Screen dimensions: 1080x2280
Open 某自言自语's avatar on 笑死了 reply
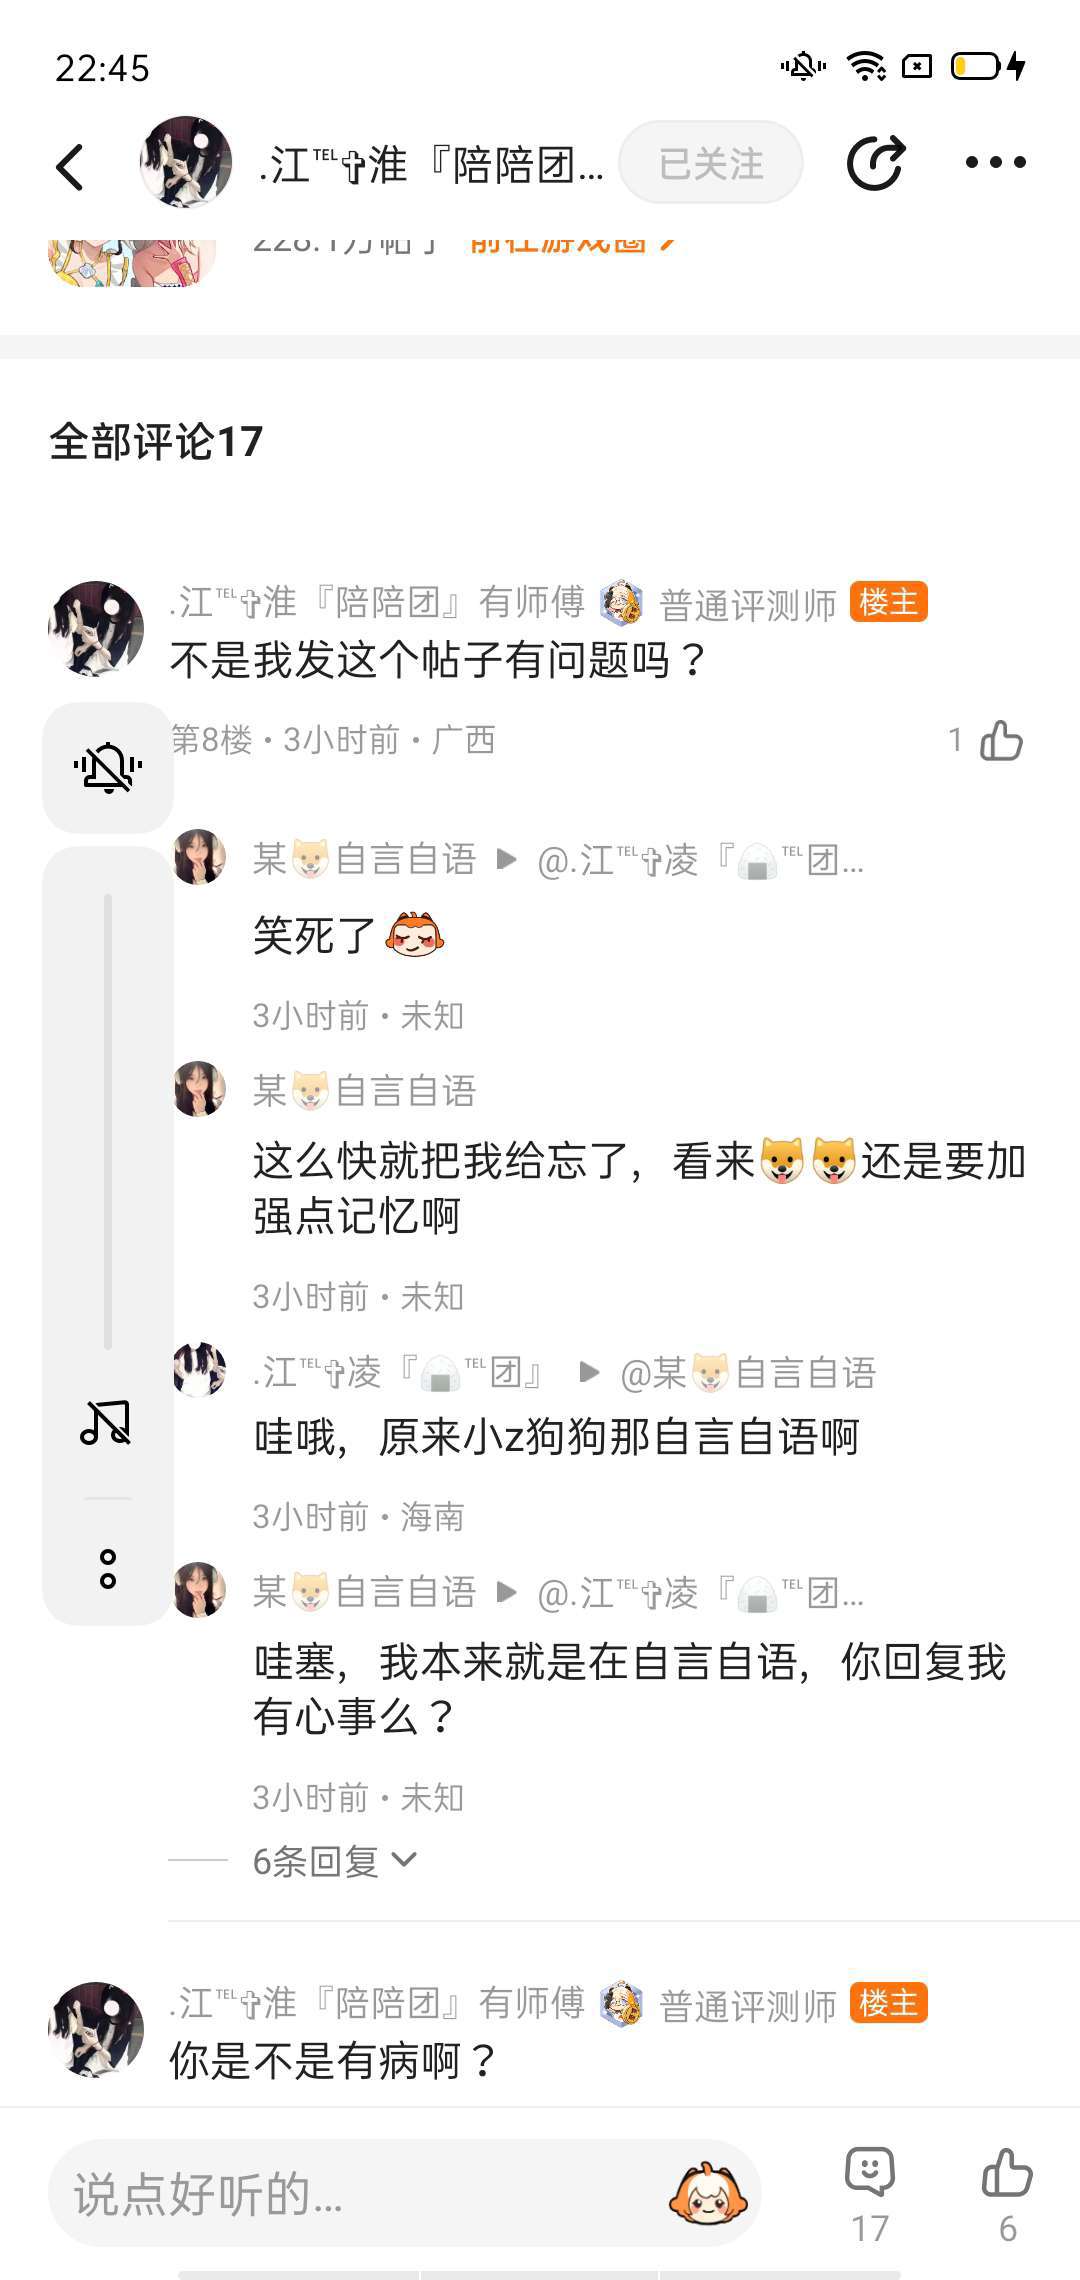pyautogui.click(x=200, y=857)
